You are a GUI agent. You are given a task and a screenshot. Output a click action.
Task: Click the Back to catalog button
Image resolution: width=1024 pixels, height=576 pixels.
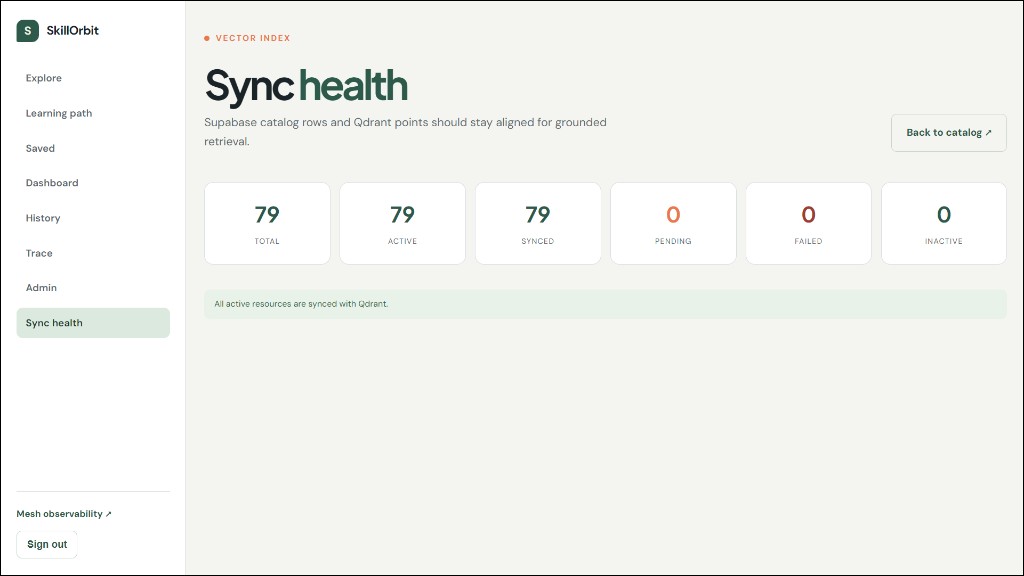tap(948, 133)
